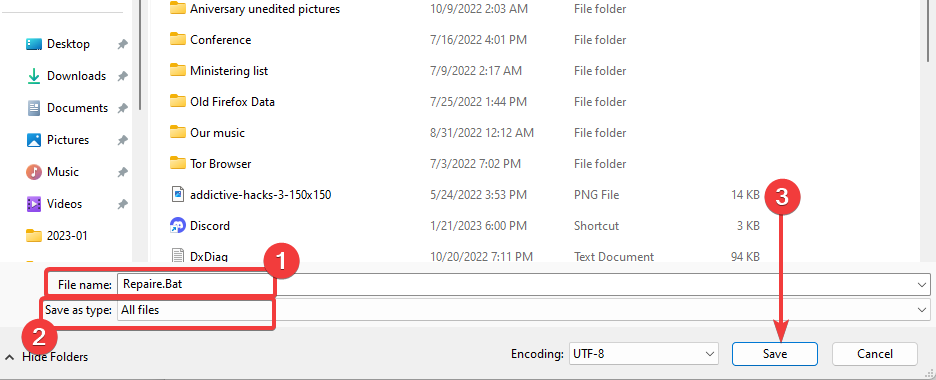Expand the File name dropdown arrow
Image resolution: width=936 pixels, height=380 pixels.
pos(922,285)
